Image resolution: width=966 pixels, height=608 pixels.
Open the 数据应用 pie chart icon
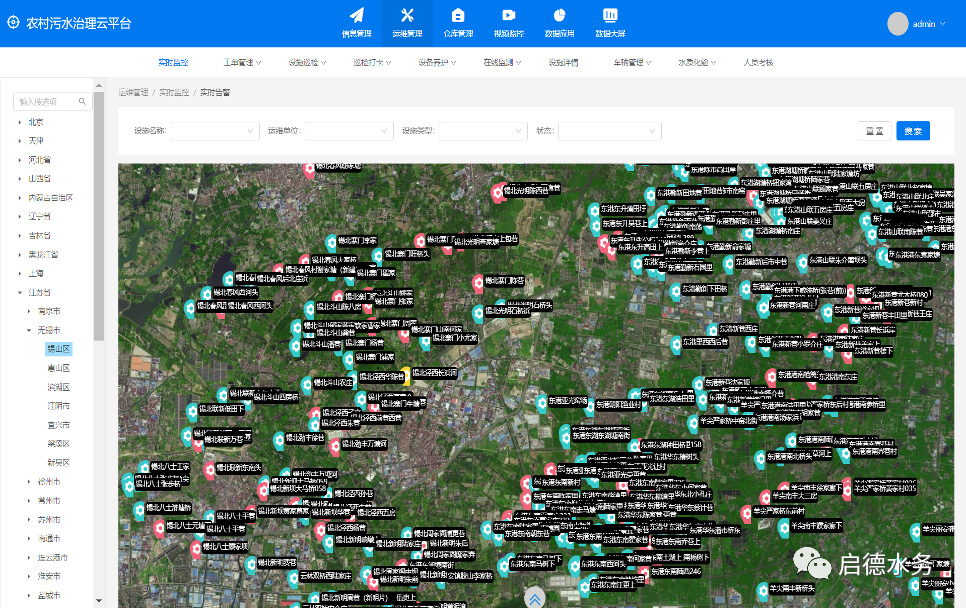point(559,16)
